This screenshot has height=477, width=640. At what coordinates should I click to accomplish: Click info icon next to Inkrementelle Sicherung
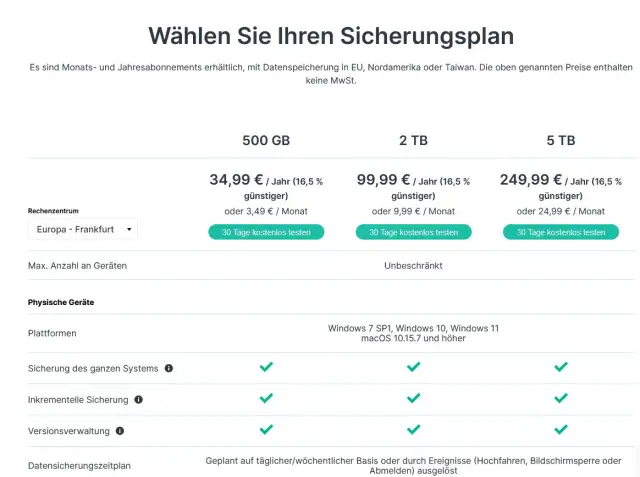click(x=139, y=399)
